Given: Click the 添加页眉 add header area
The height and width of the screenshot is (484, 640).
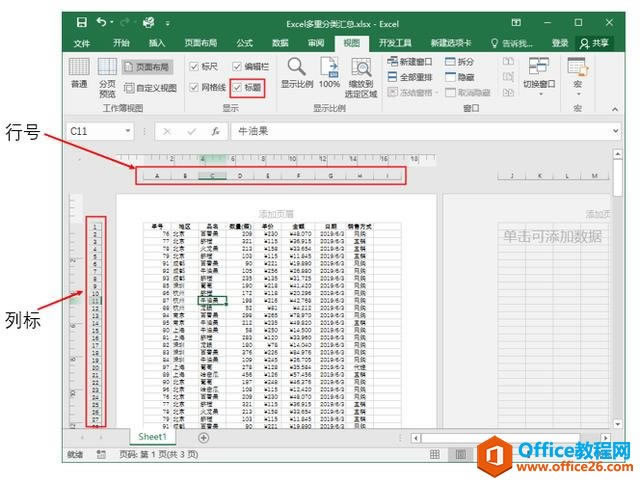Looking at the screenshot, I should (x=276, y=214).
